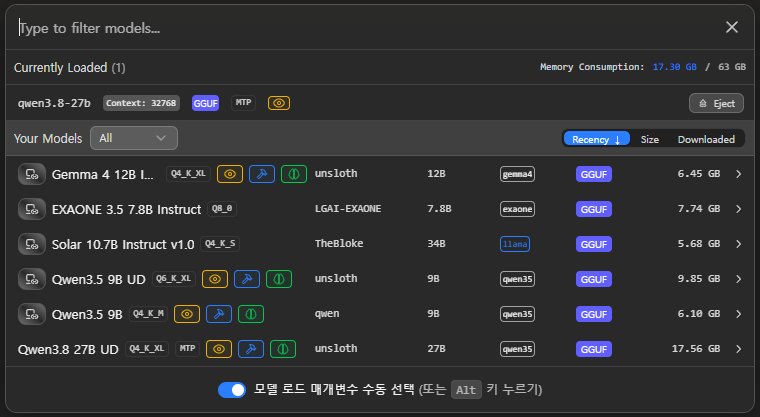Click the loaded model name qwen3.8-27b
The height and width of the screenshot is (417, 760).
54,103
